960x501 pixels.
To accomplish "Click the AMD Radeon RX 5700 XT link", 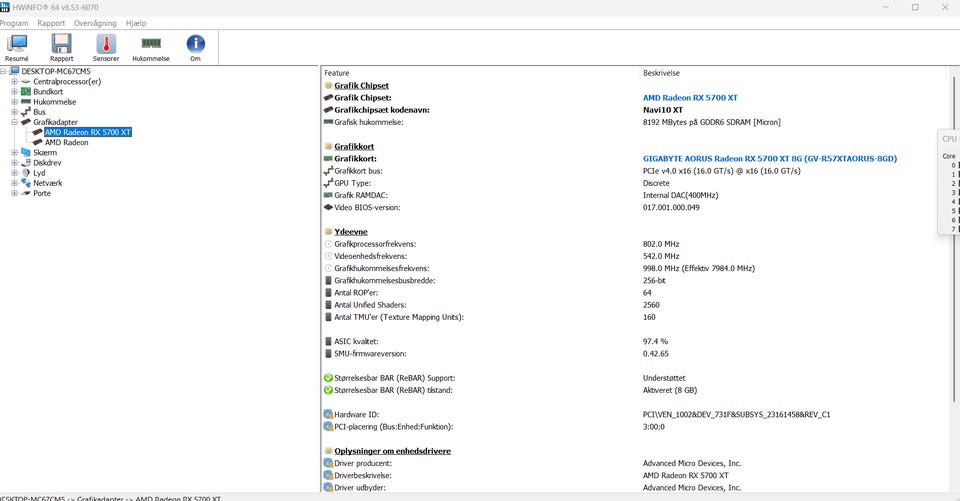I will point(690,97).
